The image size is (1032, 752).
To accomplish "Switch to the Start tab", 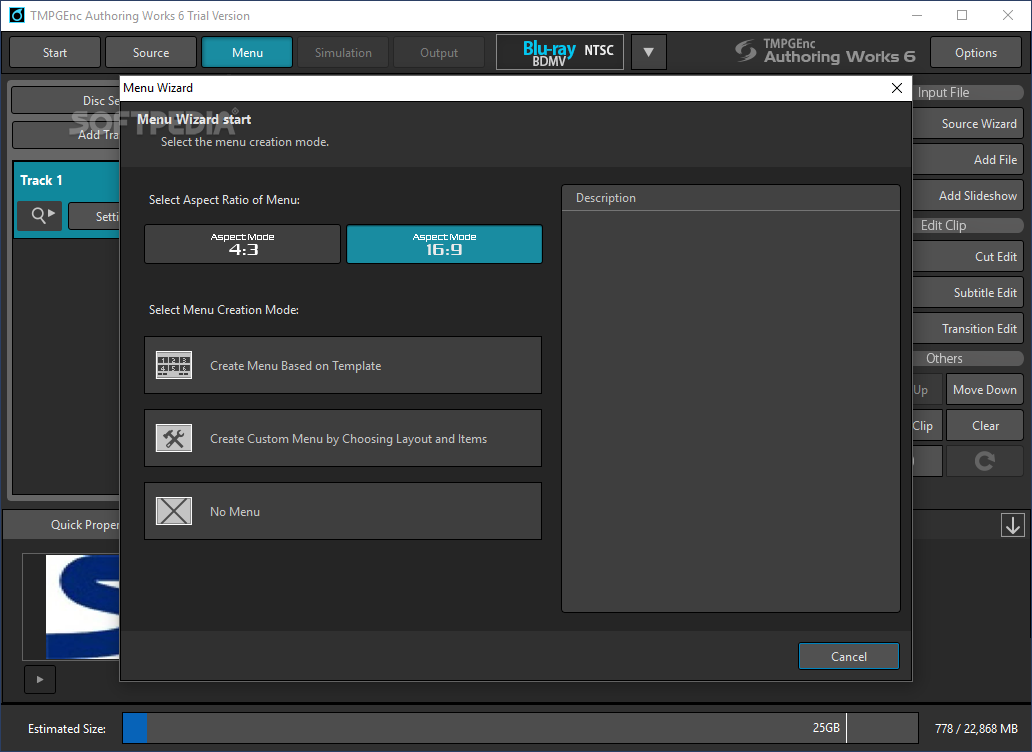I will pyautogui.click(x=55, y=53).
